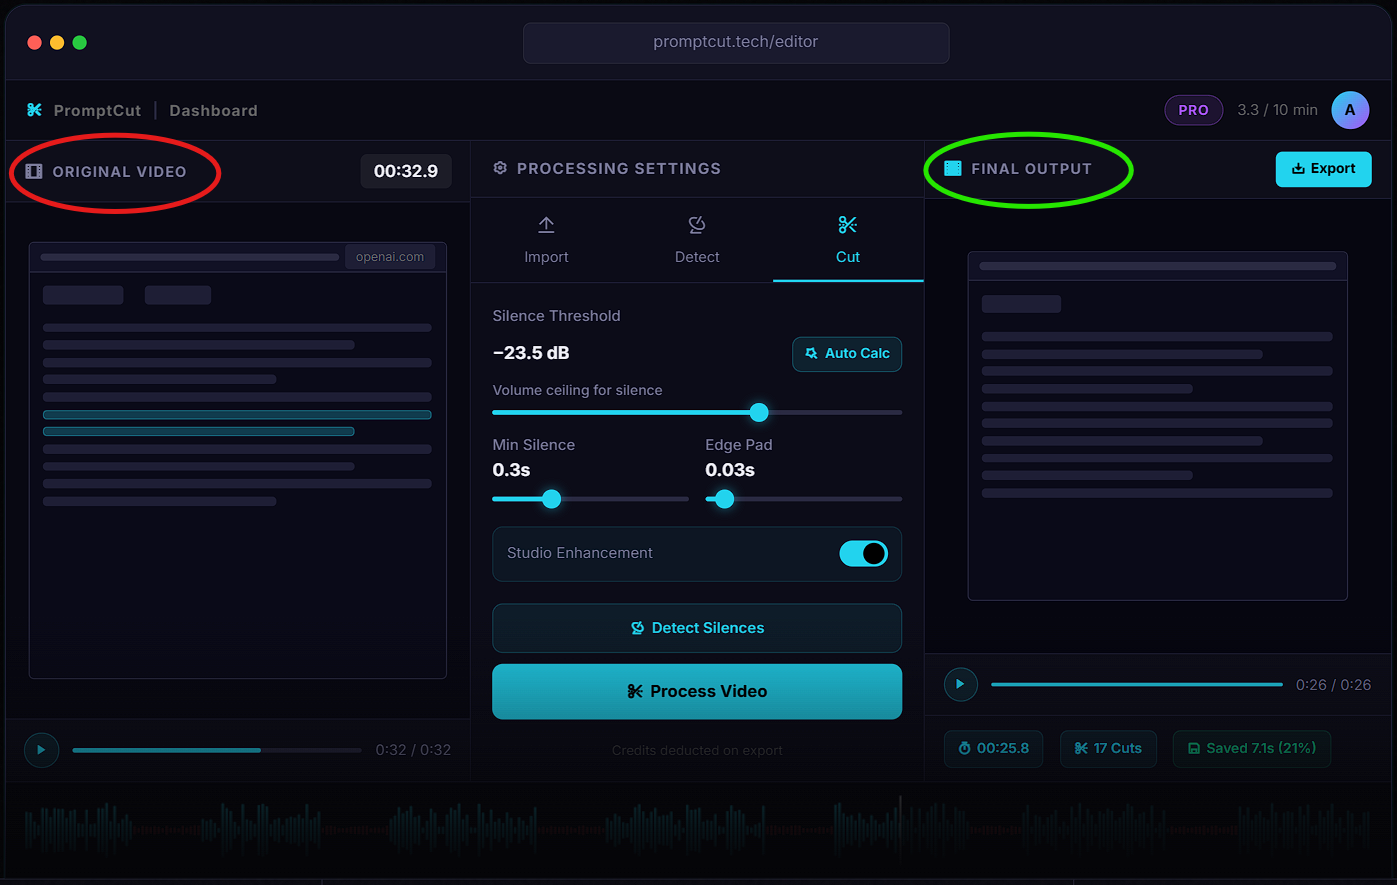Open the user avatar 'A' menu
Image resolution: width=1397 pixels, height=885 pixels.
1350,110
